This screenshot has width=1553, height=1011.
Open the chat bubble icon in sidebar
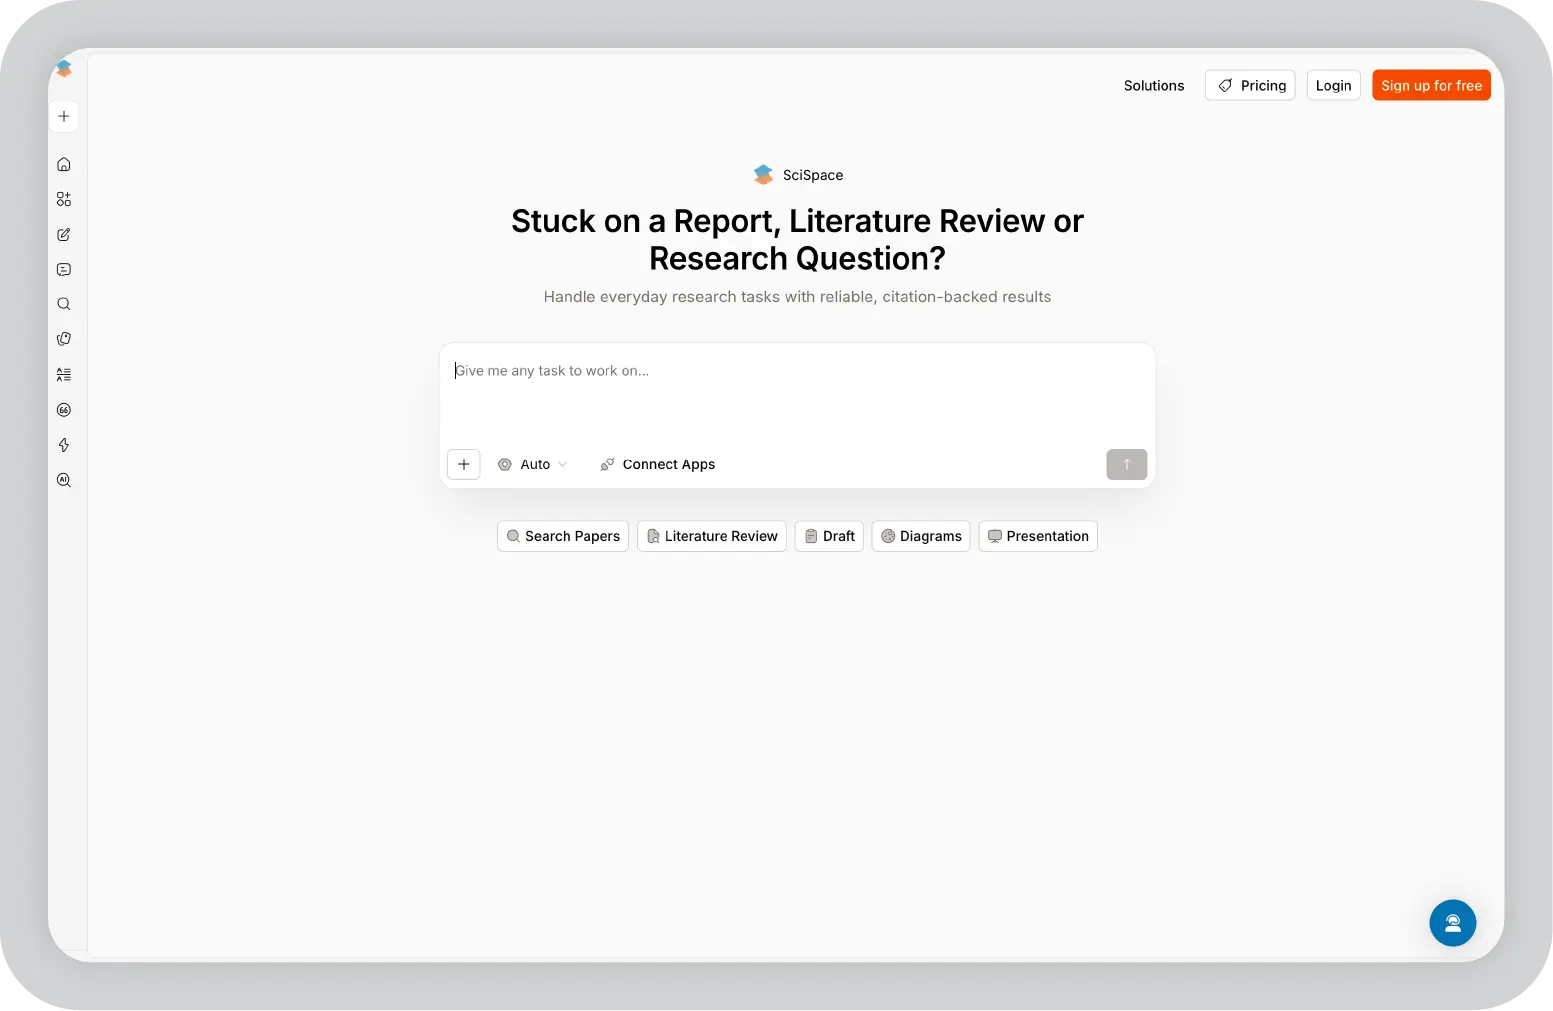click(64, 269)
